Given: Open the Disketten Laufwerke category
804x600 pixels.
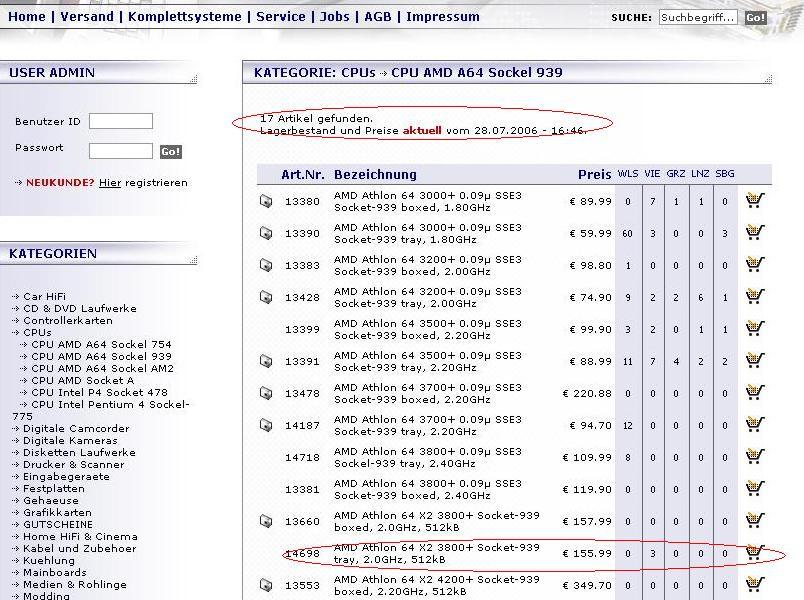Looking at the screenshot, I should (x=79, y=452).
